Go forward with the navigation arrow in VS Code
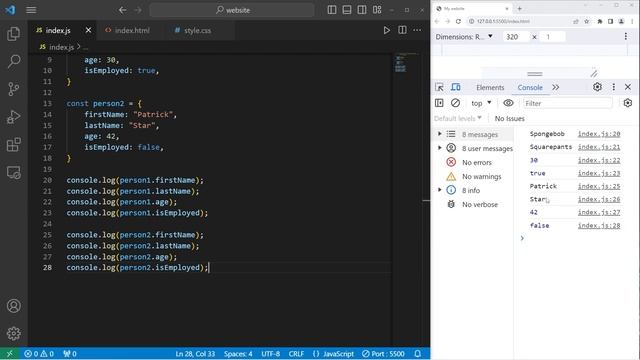The image size is (640, 360). [138, 10]
